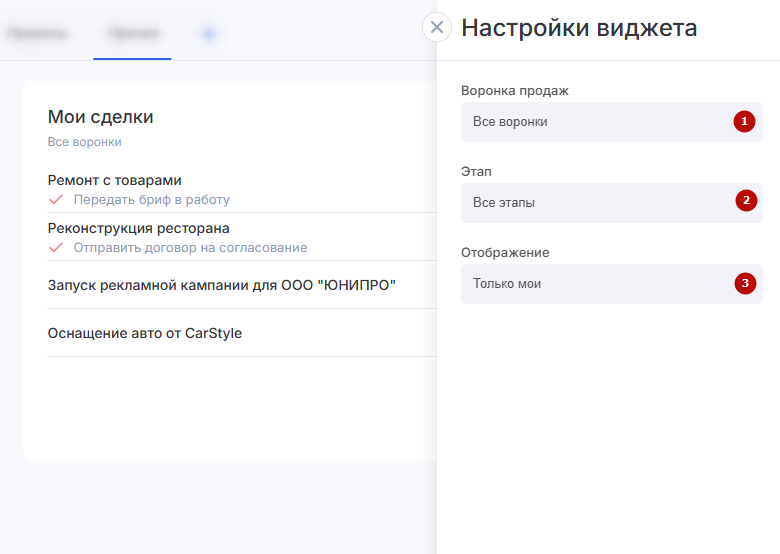Open "Отображение" dropdown set to "Только мои"
The width and height of the screenshot is (780, 554).
click(600, 284)
